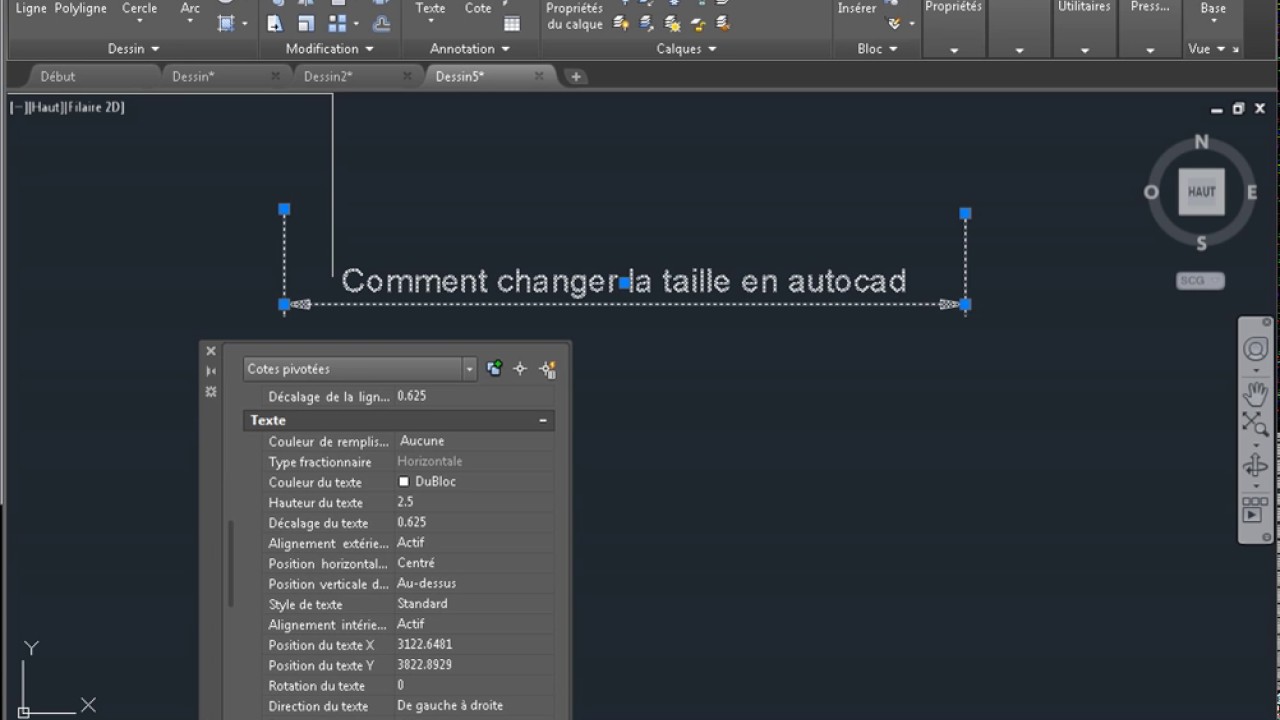The height and width of the screenshot is (720, 1280).
Task: Click the properties palette vertical scrollbar
Action: pyautogui.click(x=231, y=563)
